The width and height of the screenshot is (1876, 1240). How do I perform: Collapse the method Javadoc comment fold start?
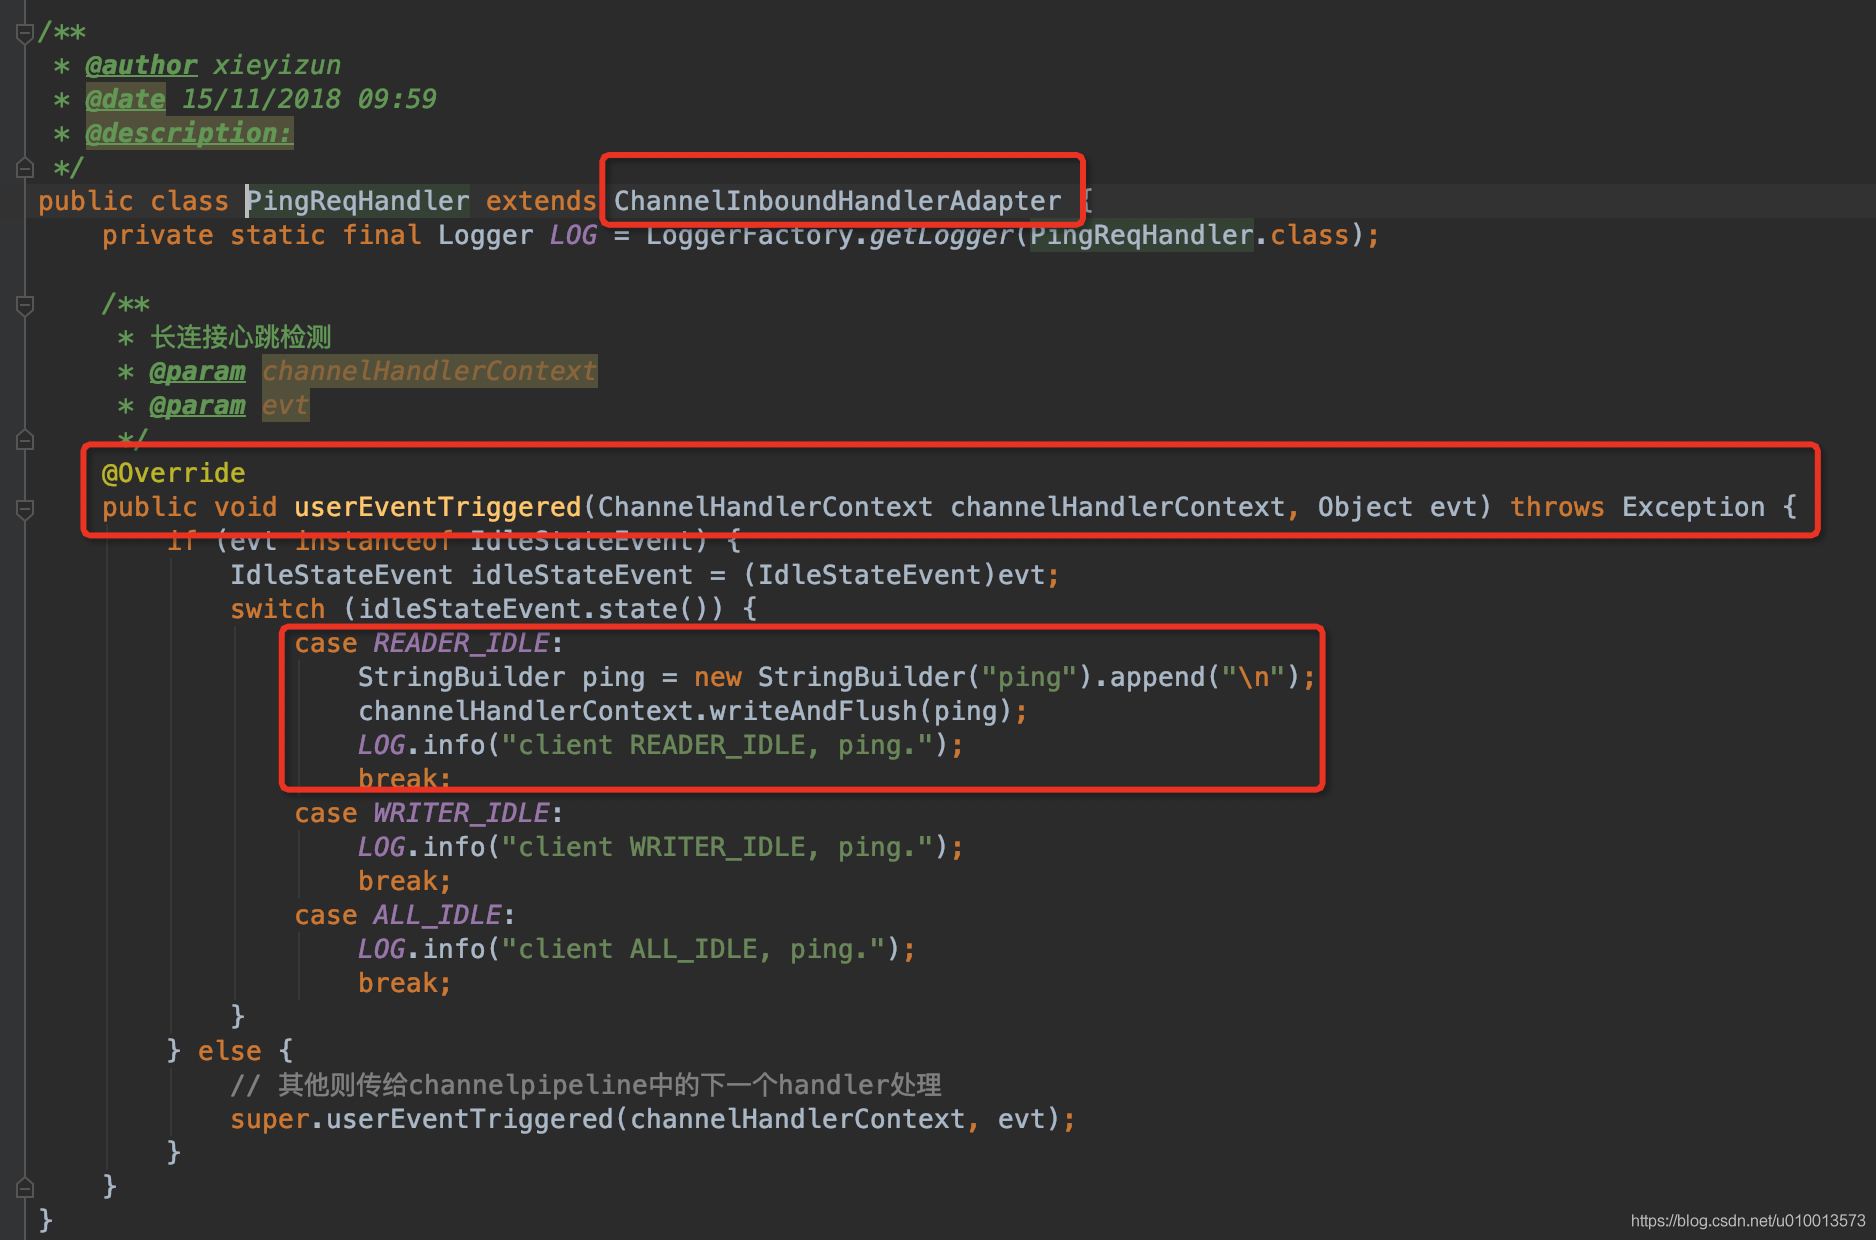[25, 305]
